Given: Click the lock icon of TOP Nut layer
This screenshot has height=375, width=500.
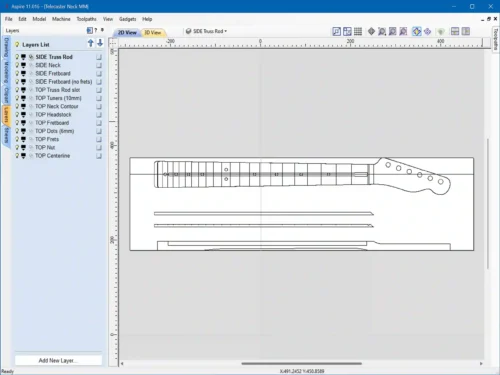Looking at the screenshot, I should pyautogui.click(x=31, y=147).
